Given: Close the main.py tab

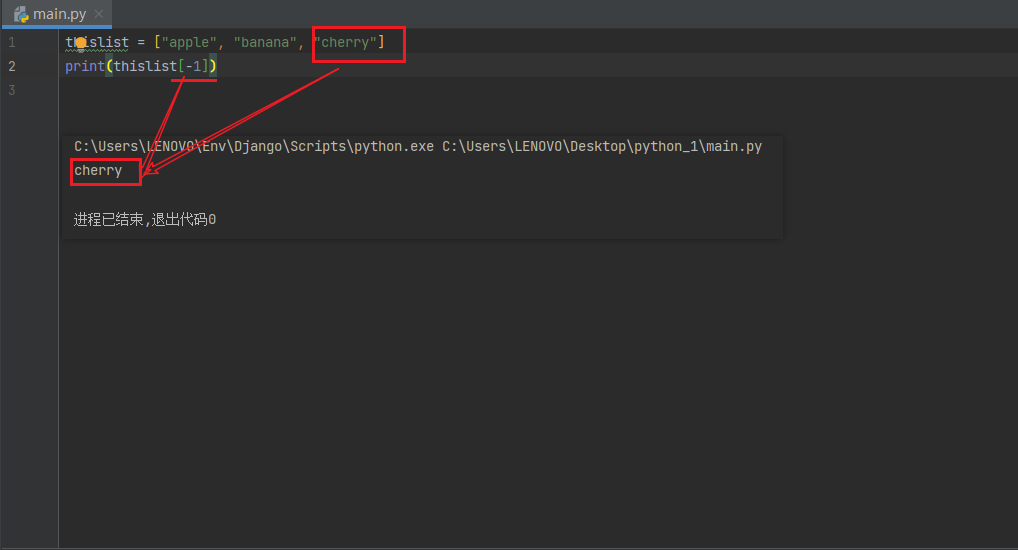Looking at the screenshot, I should 99,14.
